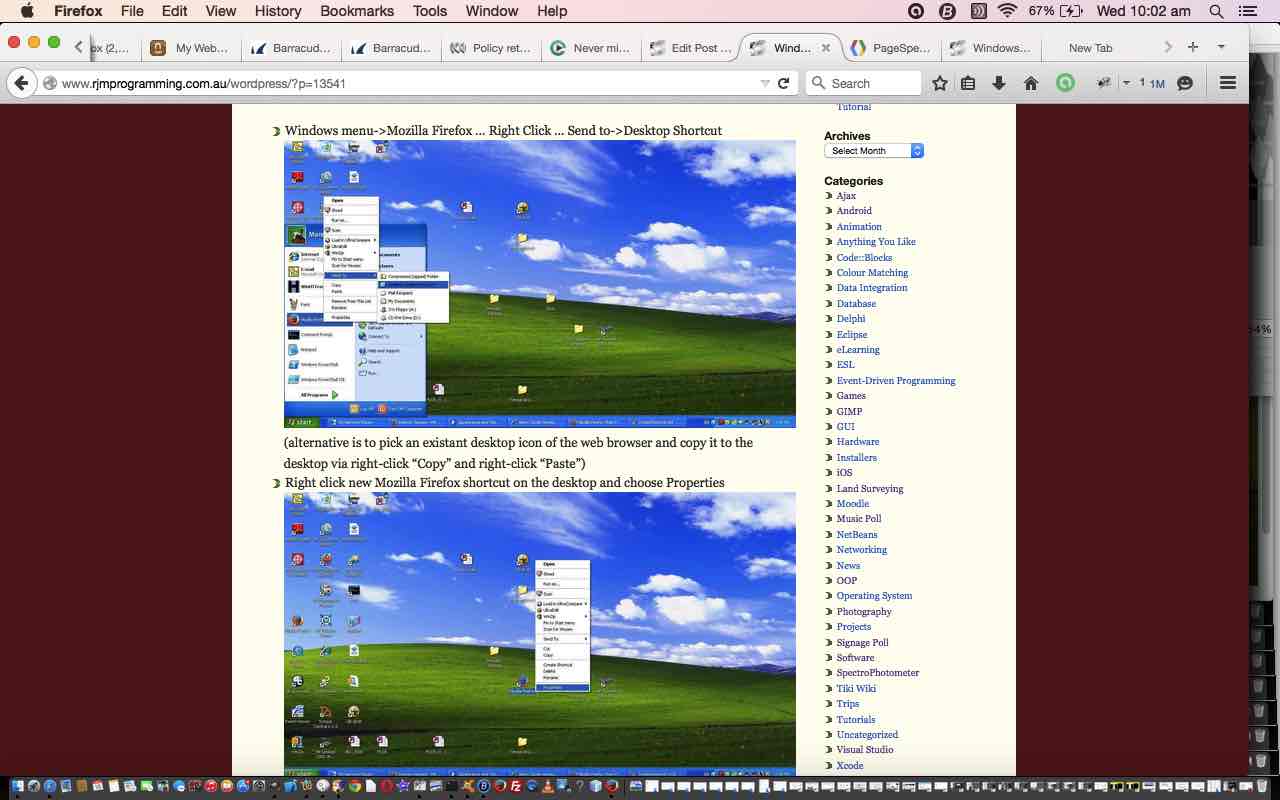The height and width of the screenshot is (800, 1280).
Task: Open the downloads arrow icon
Action: point(999,83)
